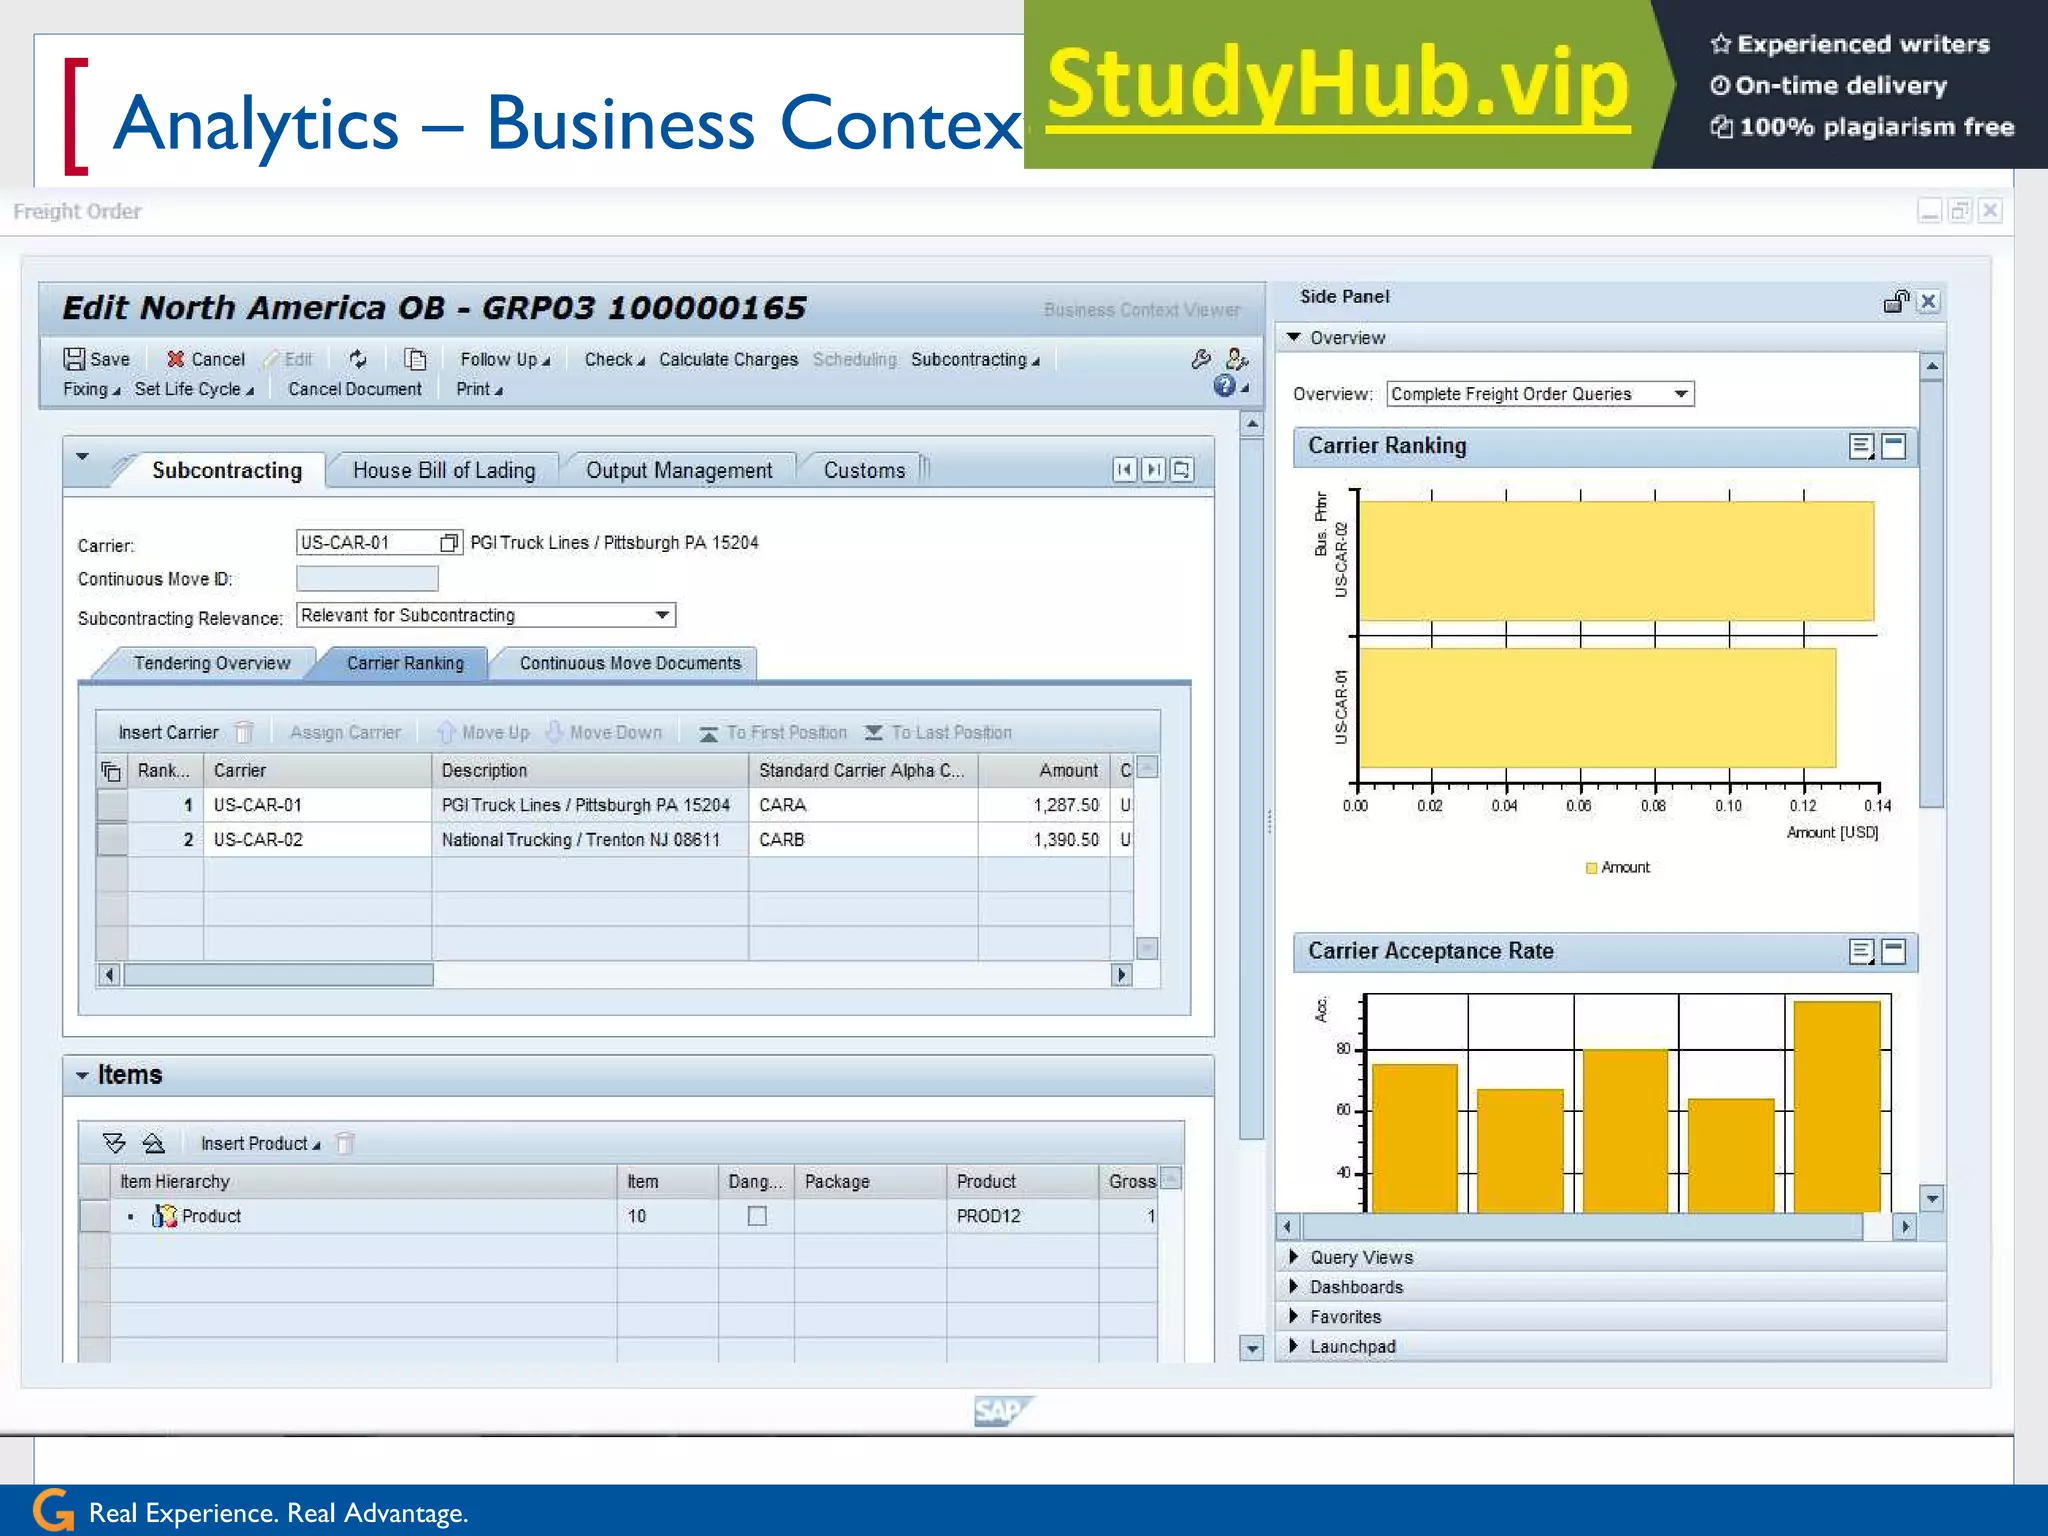Screen dimensions: 2048x1536
Task: Click the US-CAR-02 yellow bar
Action: pos(1616,561)
